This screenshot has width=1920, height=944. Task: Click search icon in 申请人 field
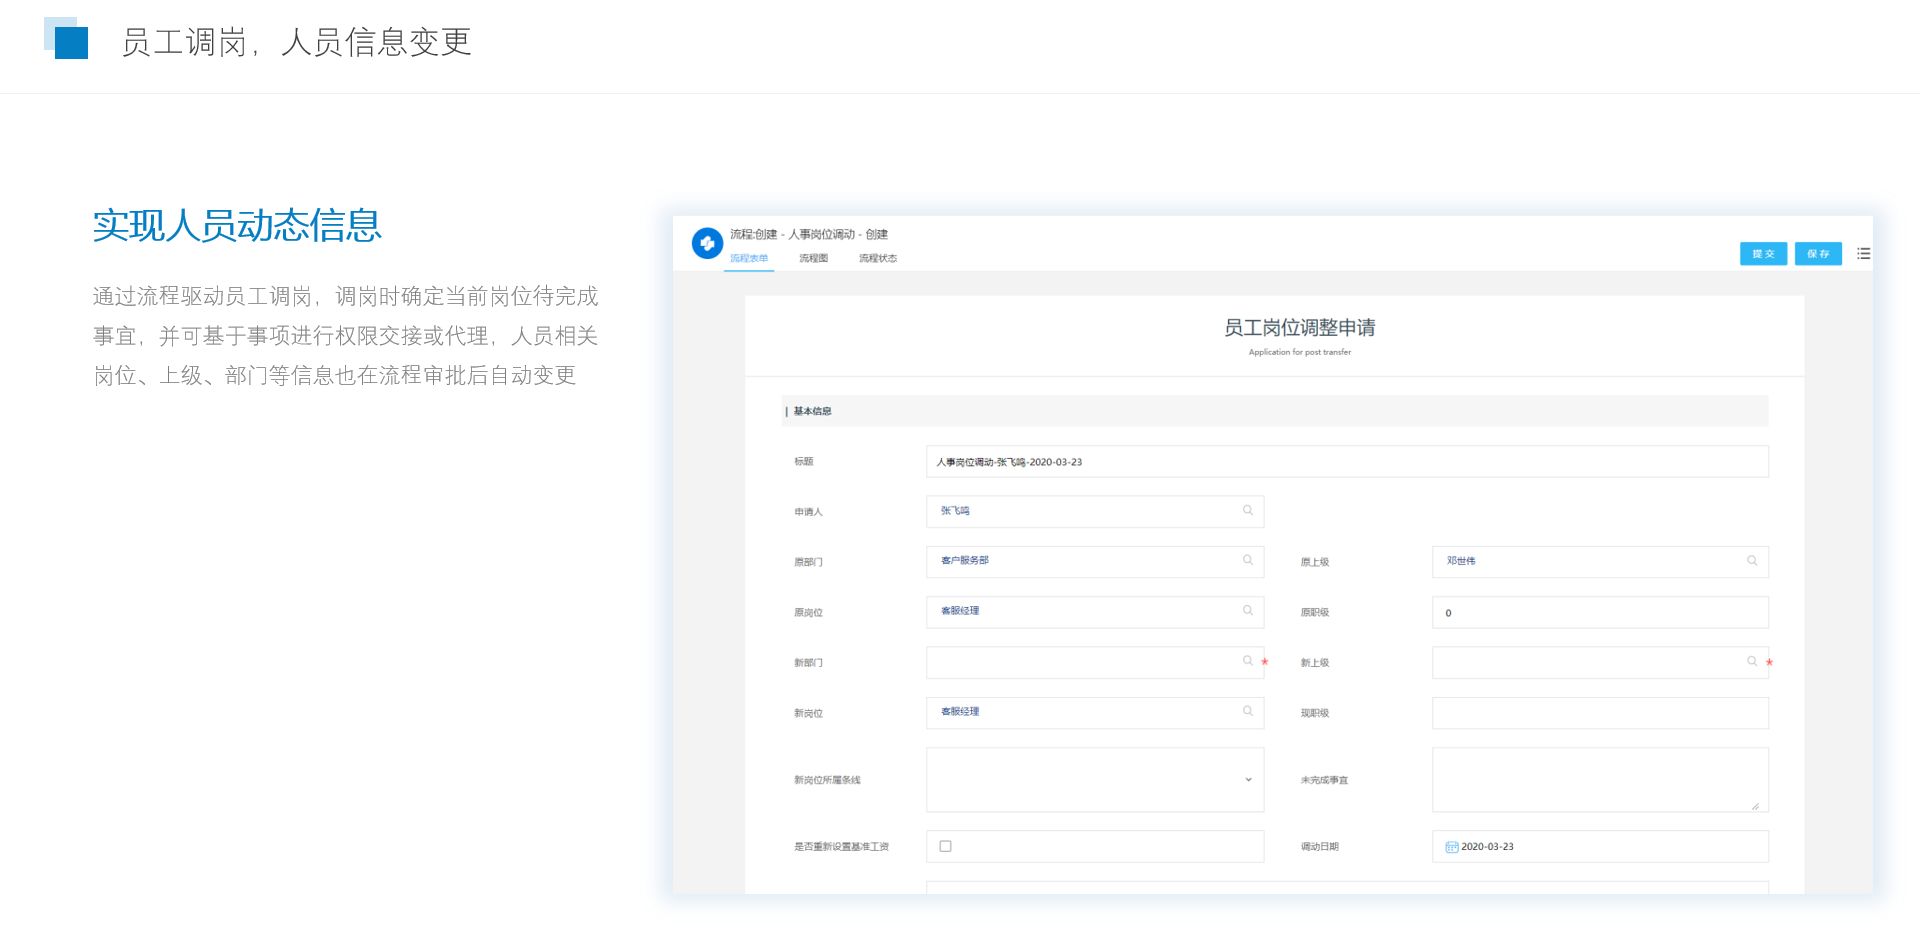1247,511
